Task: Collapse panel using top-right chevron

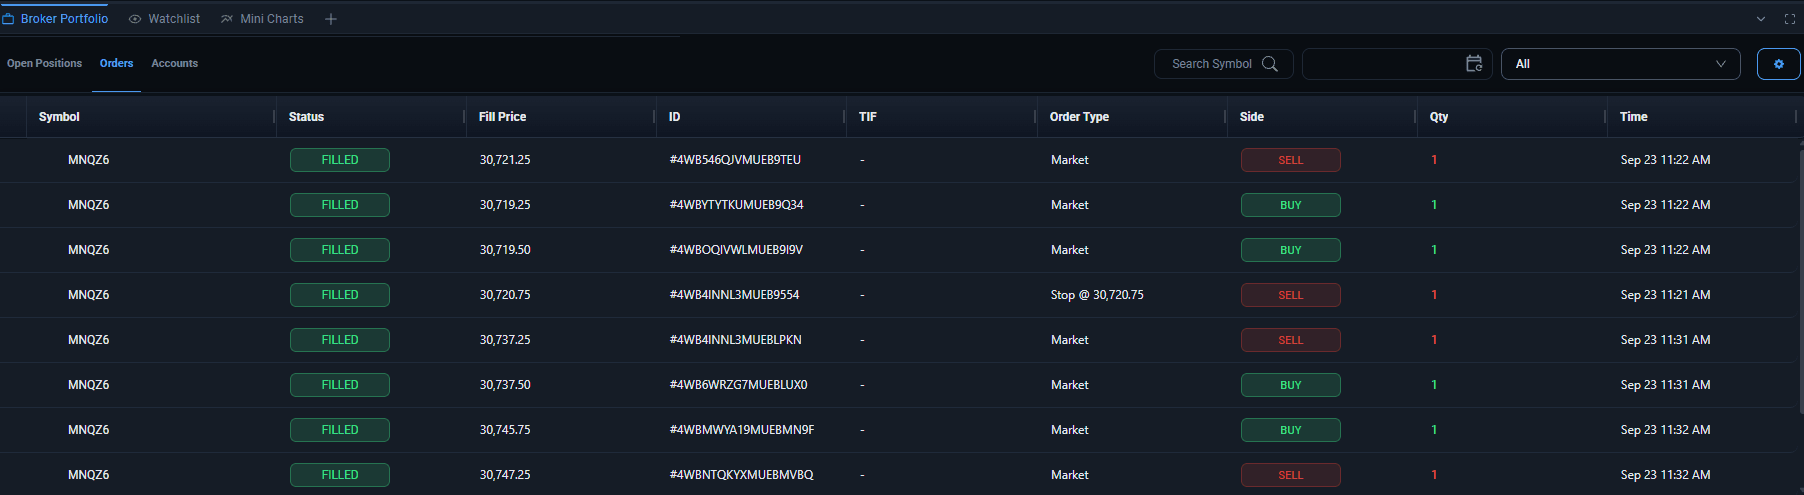Action: 1761,19
